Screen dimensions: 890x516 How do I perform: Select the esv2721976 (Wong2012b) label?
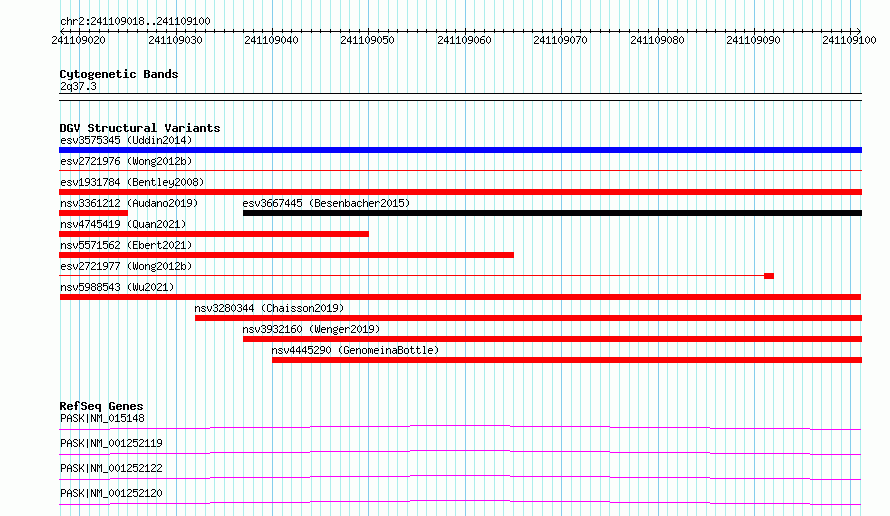126,161
